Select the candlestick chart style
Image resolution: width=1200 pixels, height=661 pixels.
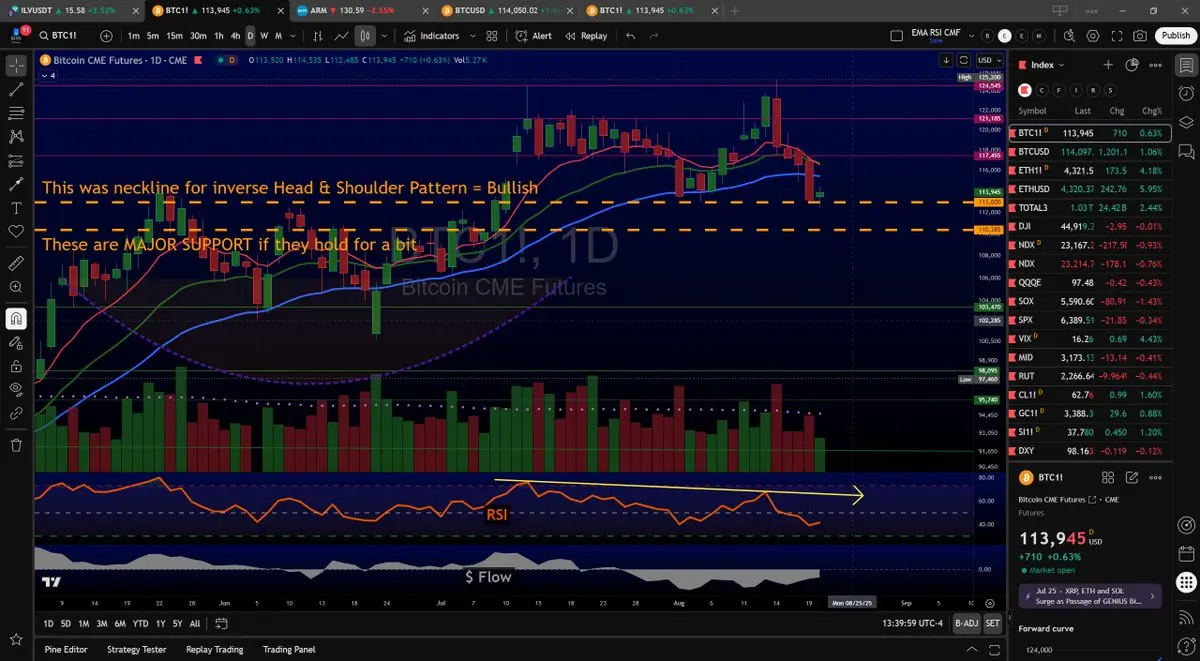pos(366,35)
